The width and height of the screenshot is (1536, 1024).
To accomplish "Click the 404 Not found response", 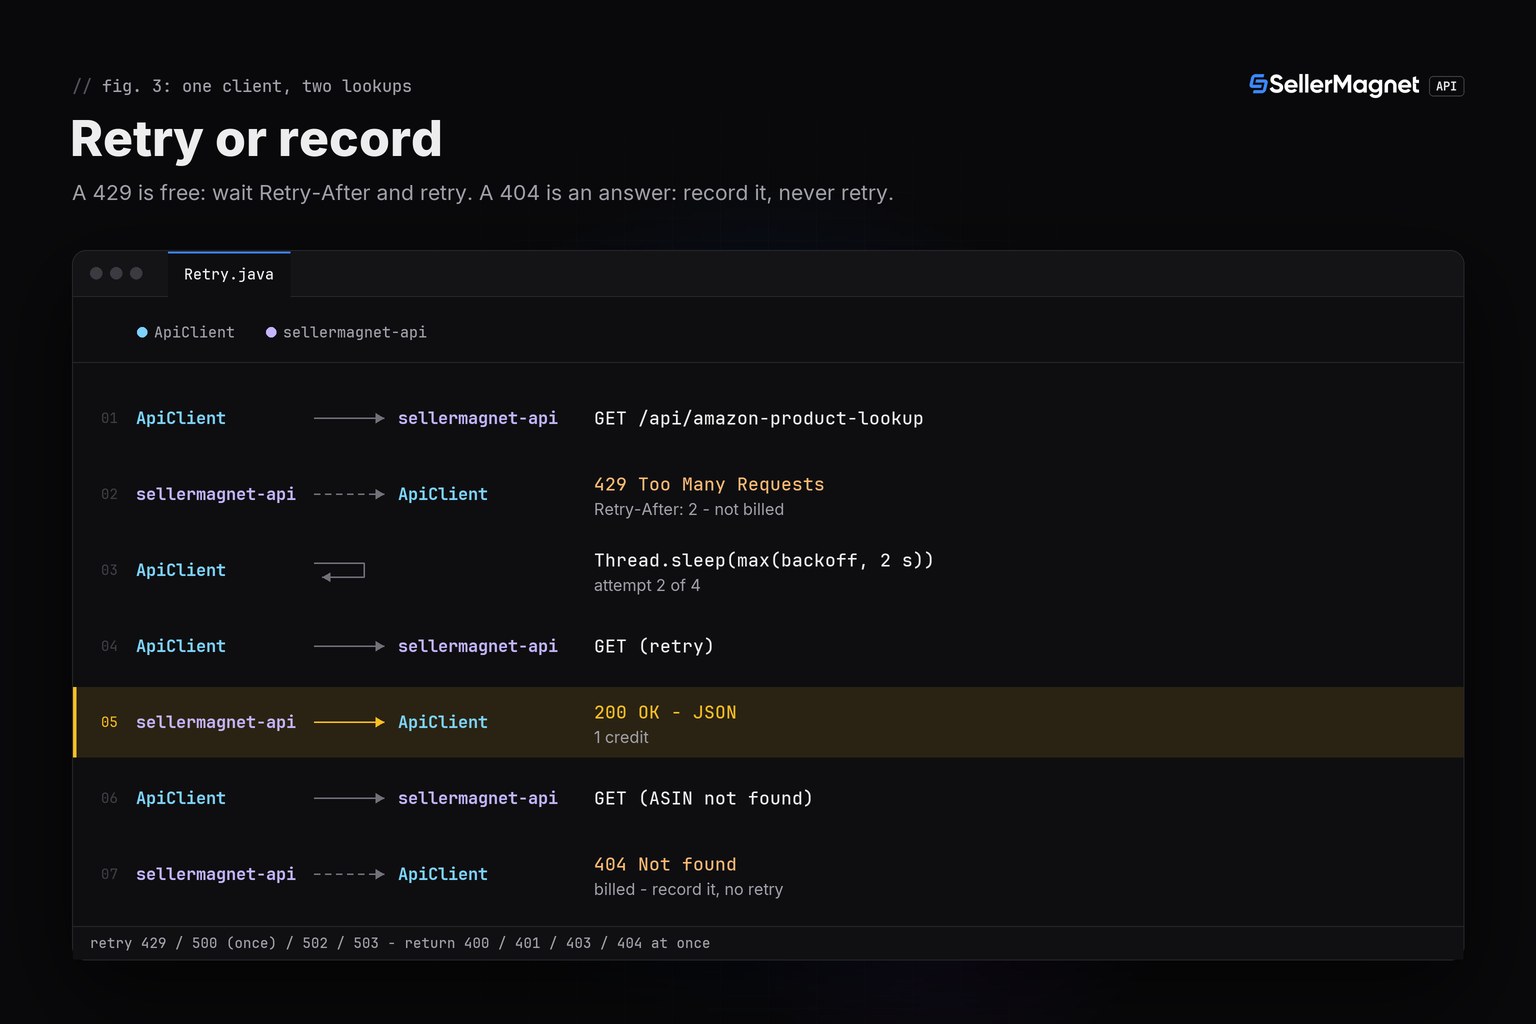I will (665, 864).
